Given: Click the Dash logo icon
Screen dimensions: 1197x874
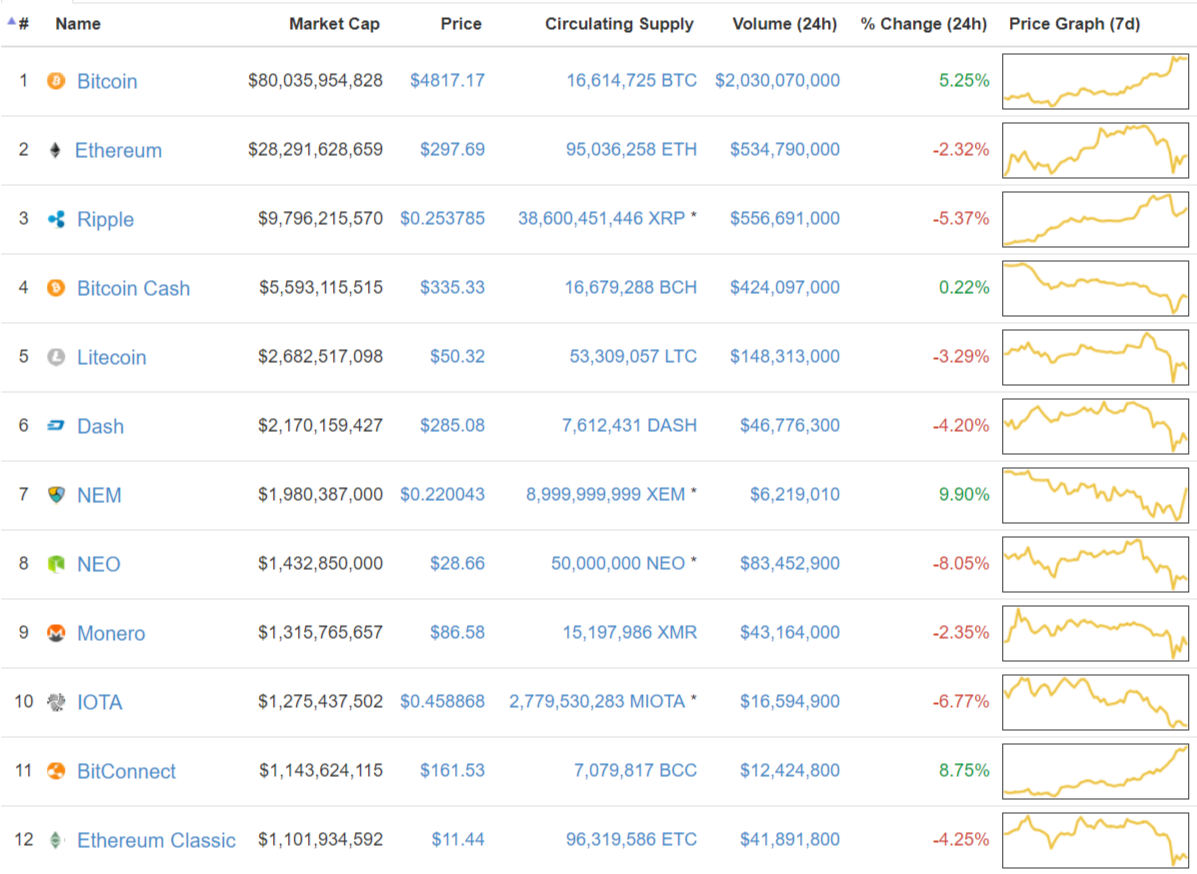Looking at the screenshot, I should (56, 426).
